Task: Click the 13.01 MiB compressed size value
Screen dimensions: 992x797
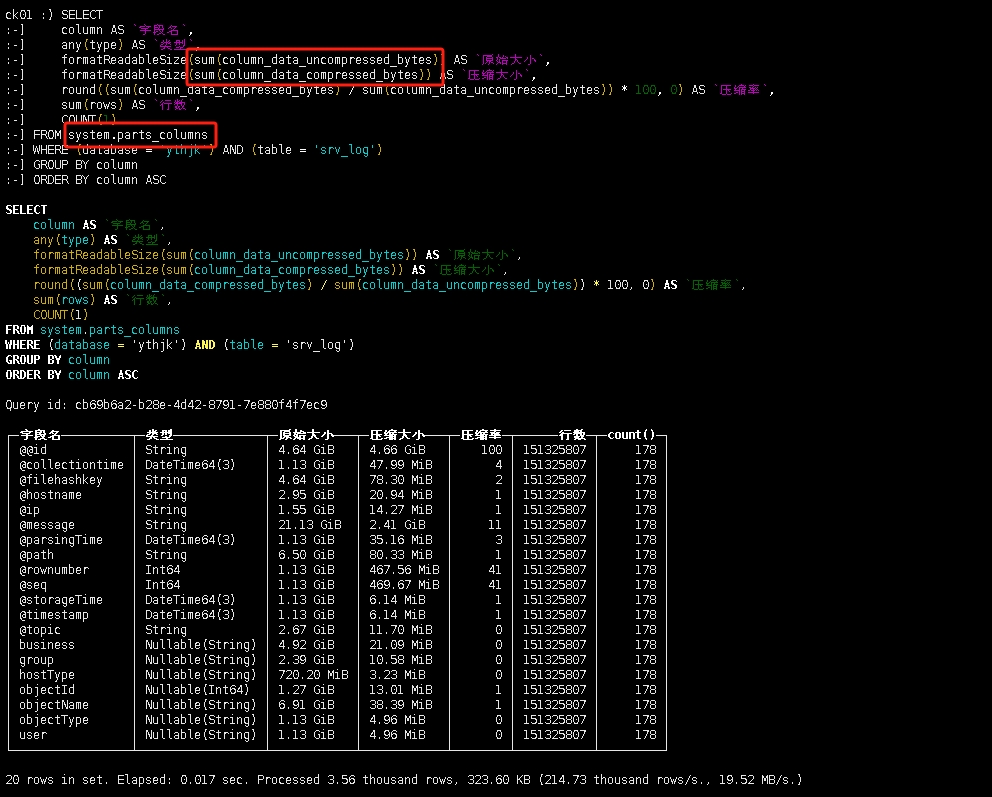Action: pos(401,690)
